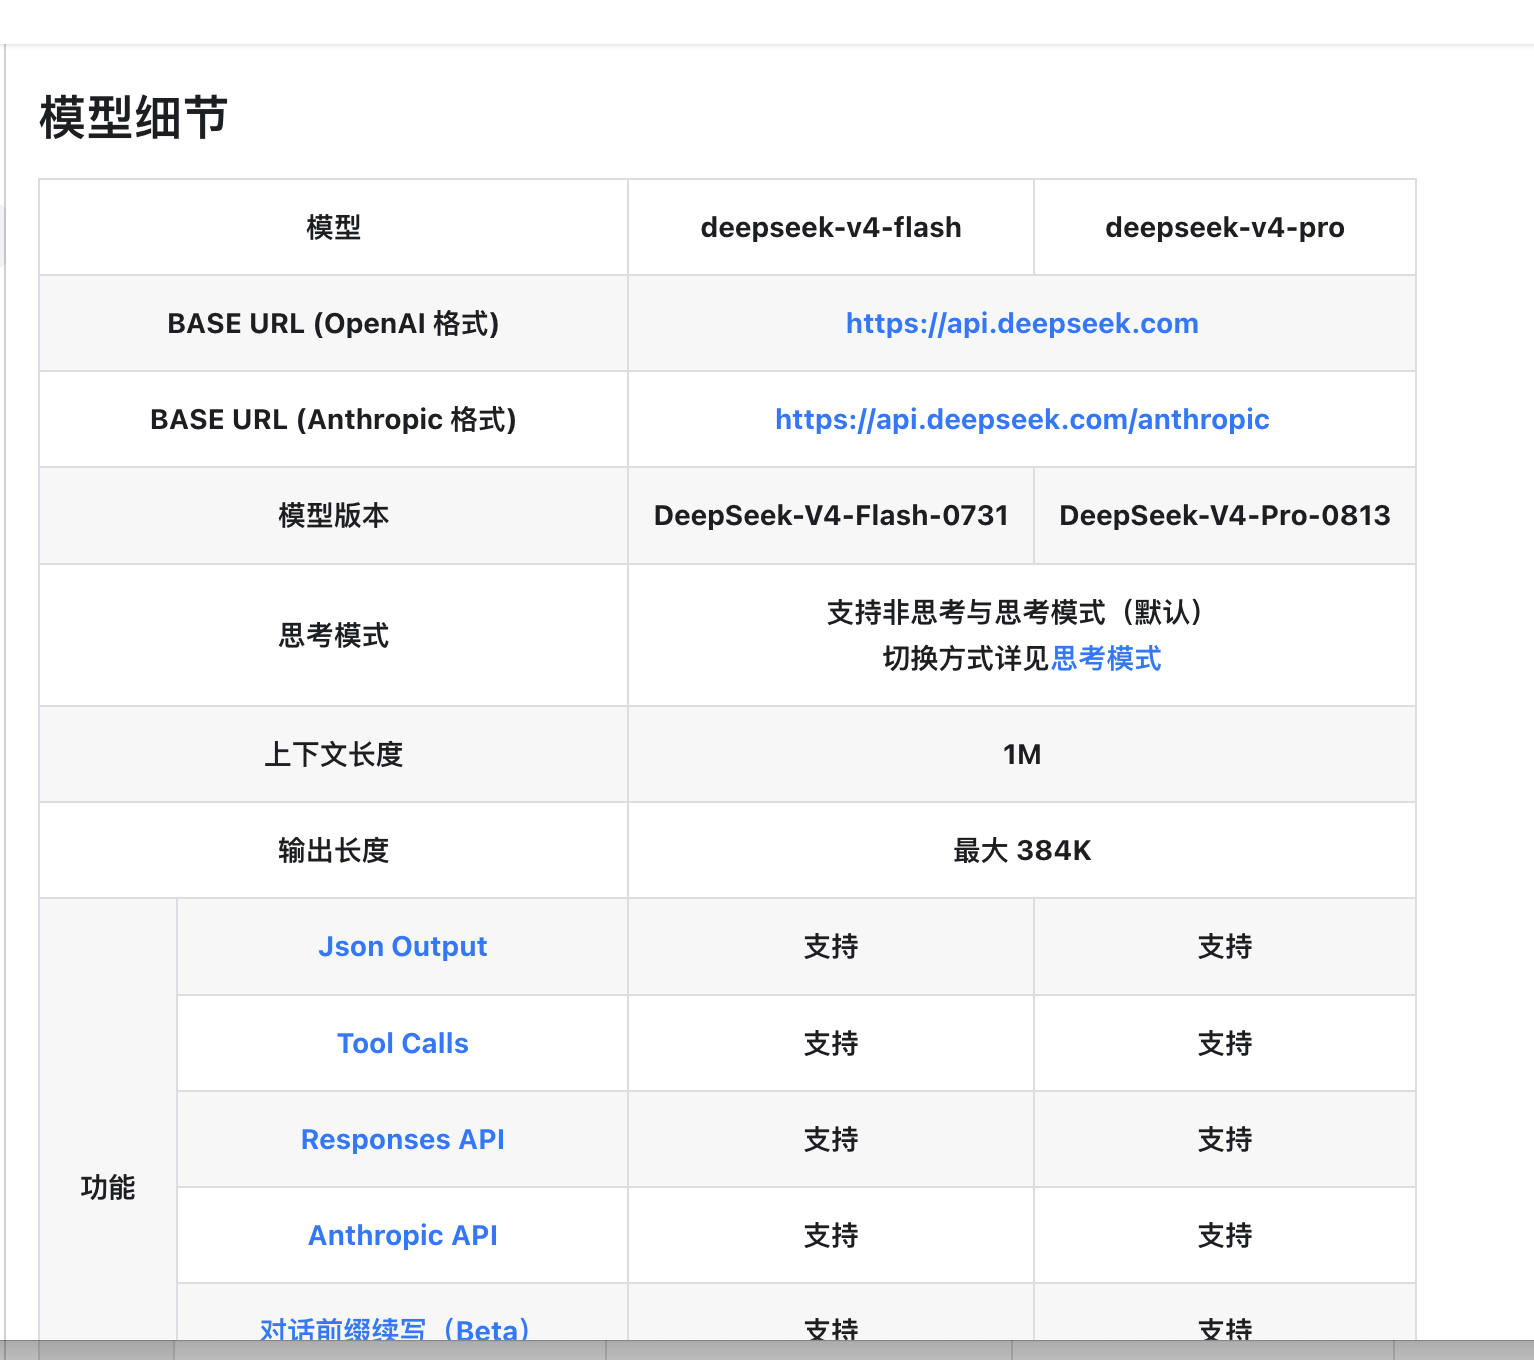Click the 功能 group label cell

coord(108,1187)
